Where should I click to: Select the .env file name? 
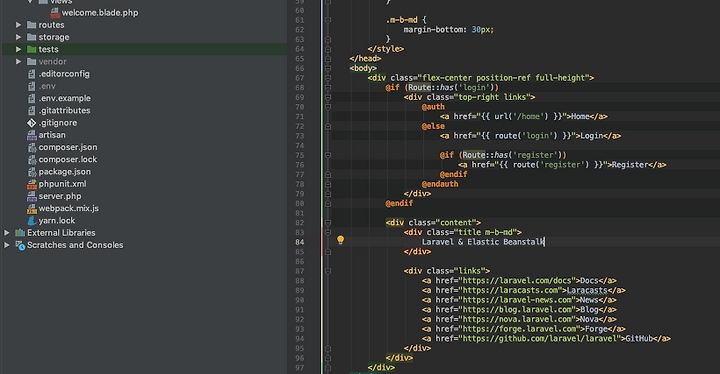tap(47, 86)
